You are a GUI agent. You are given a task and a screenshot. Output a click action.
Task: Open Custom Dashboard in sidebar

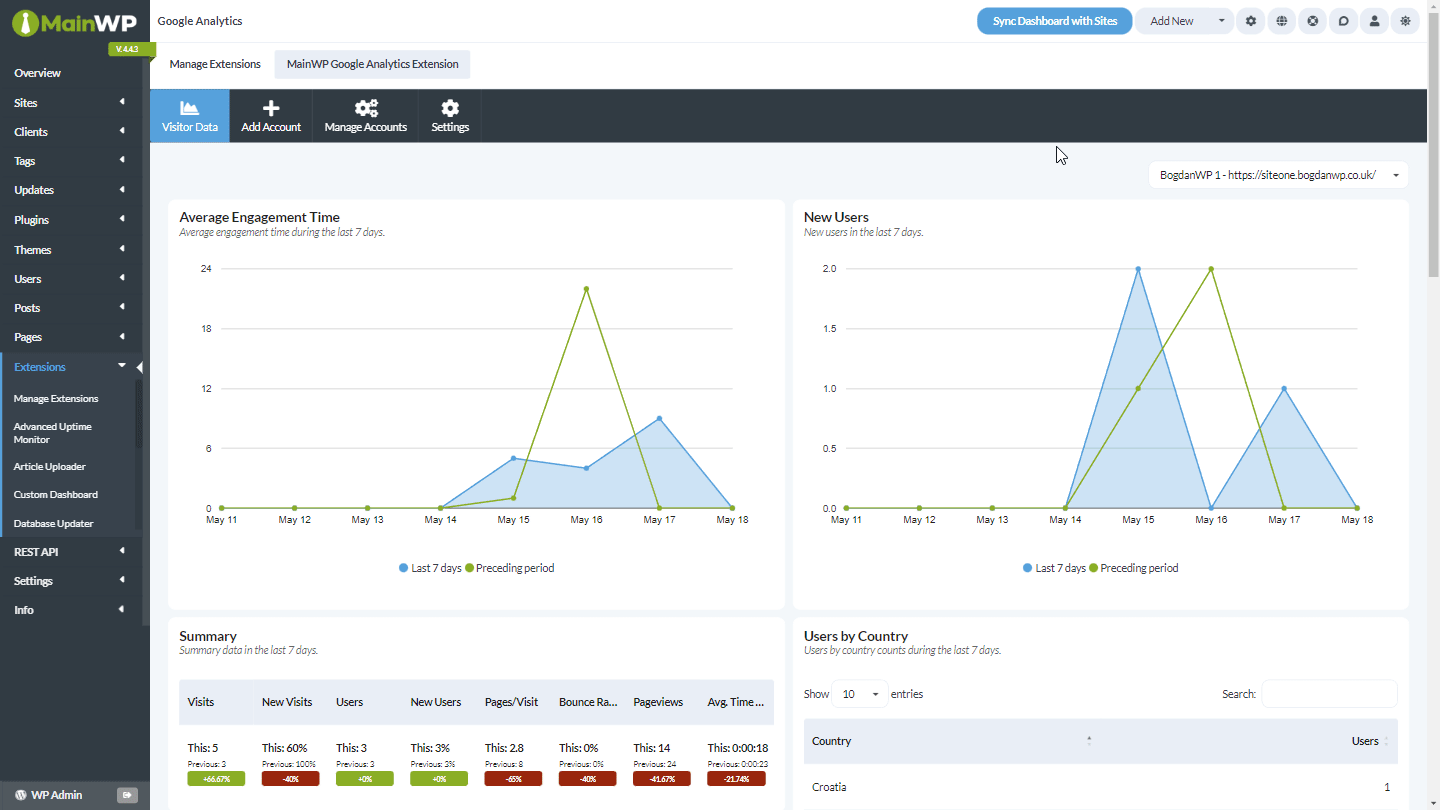coord(56,495)
